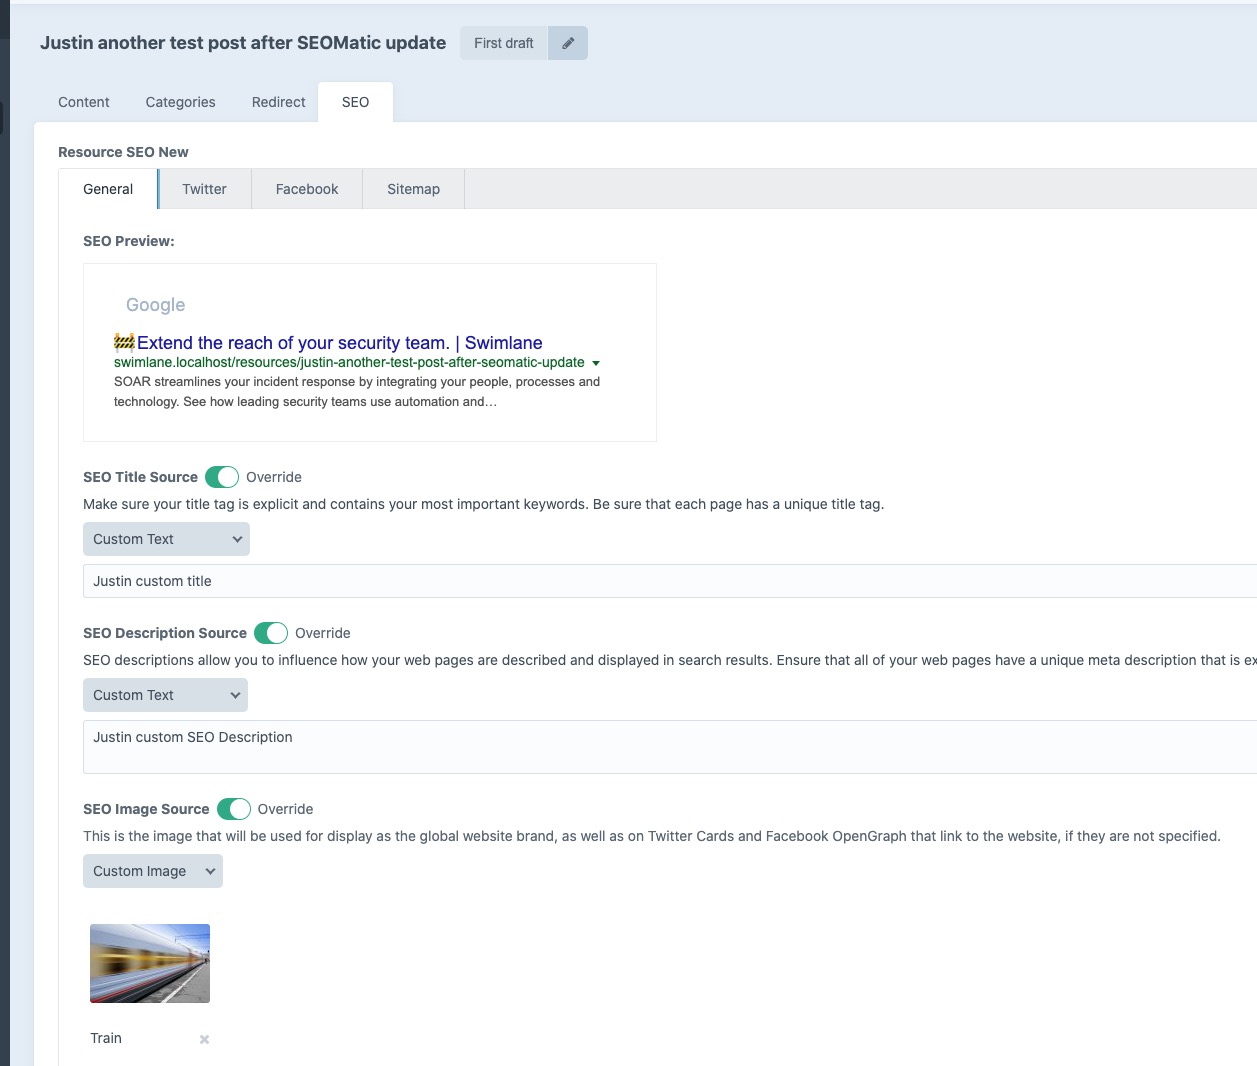1257x1066 pixels.
Task: Switch to the Twitter tab
Action: coord(204,189)
